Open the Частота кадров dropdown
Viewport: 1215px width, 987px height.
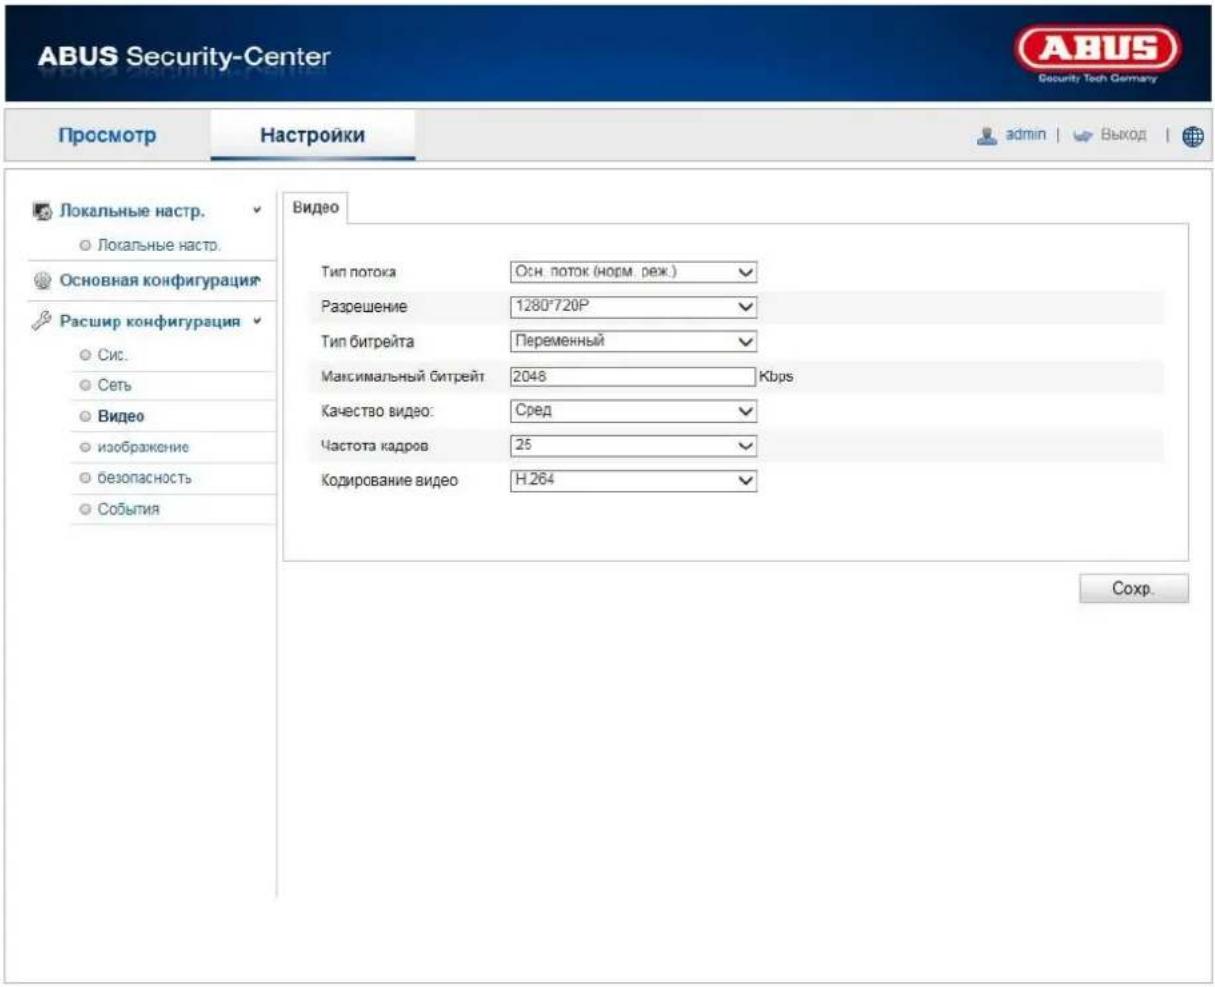click(633, 446)
